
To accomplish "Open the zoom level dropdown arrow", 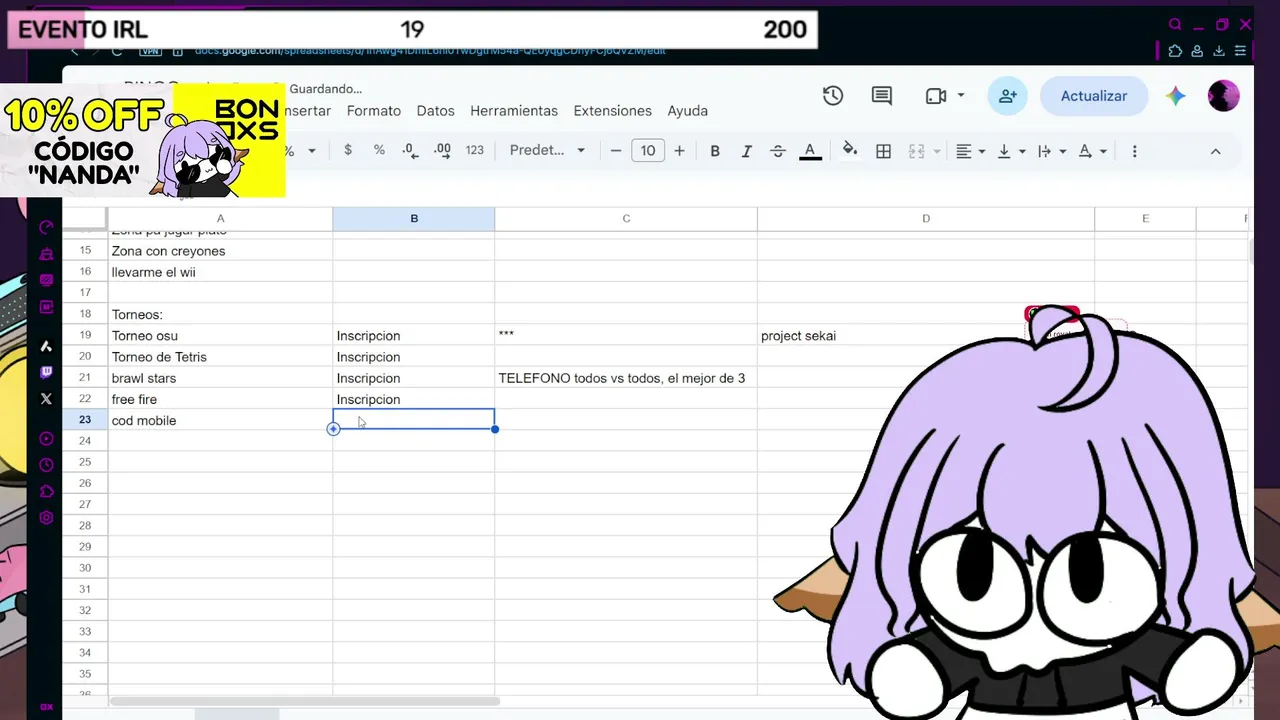I will [x=311, y=151].
